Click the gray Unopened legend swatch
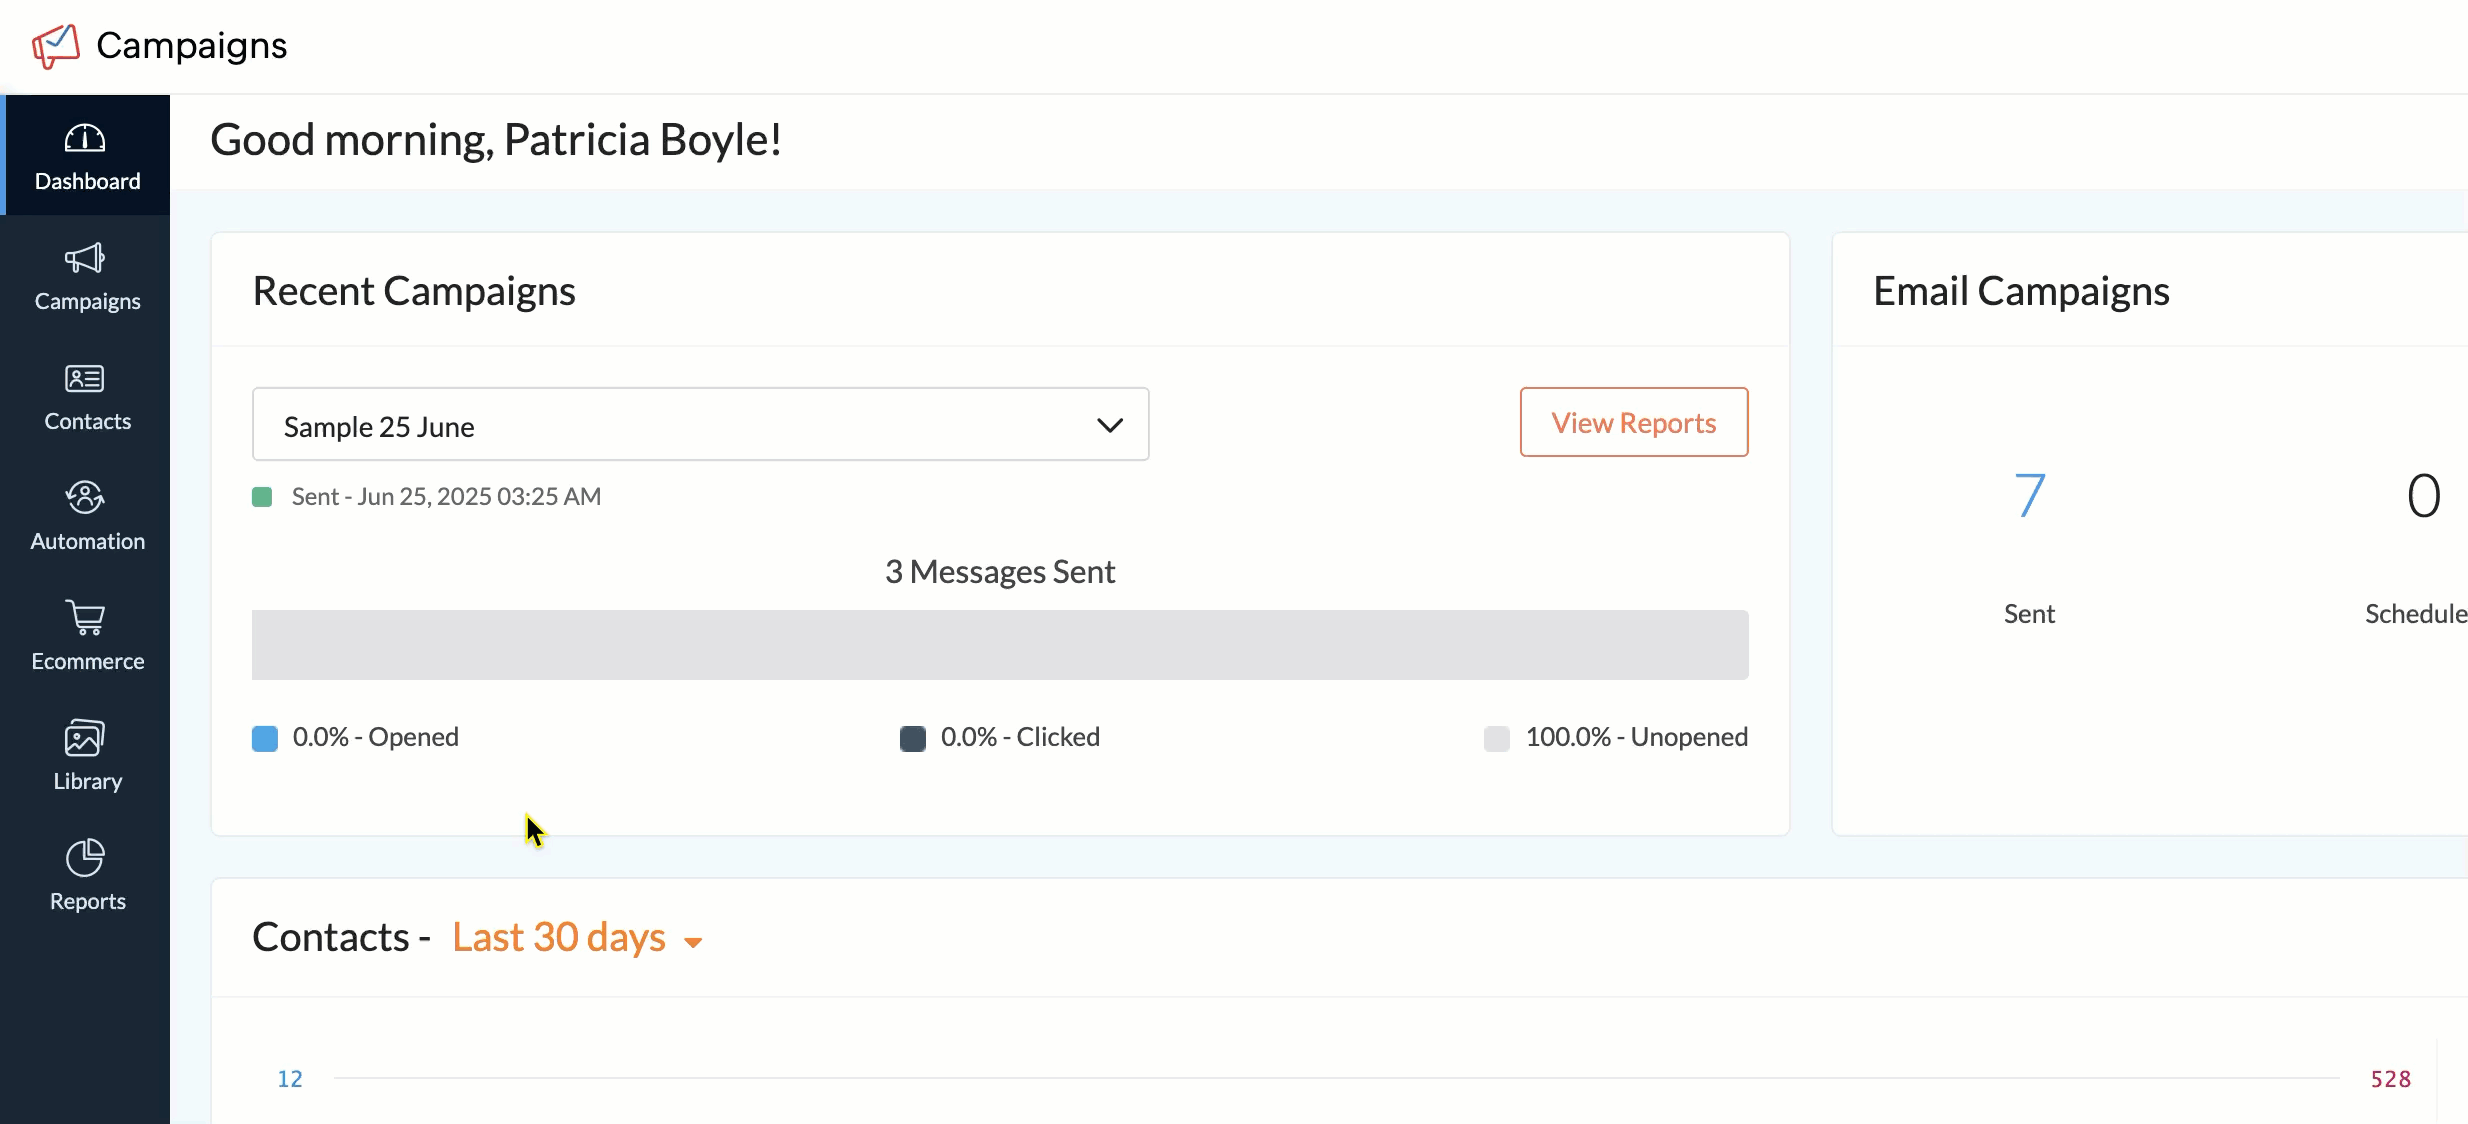 pos(1497,739)
